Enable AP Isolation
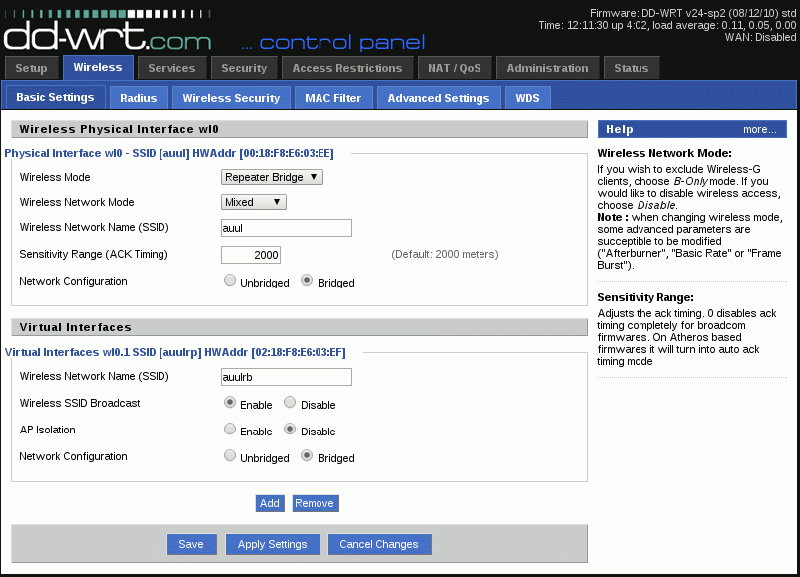Screen dimensions: 800x577 (x=230, y=429)
